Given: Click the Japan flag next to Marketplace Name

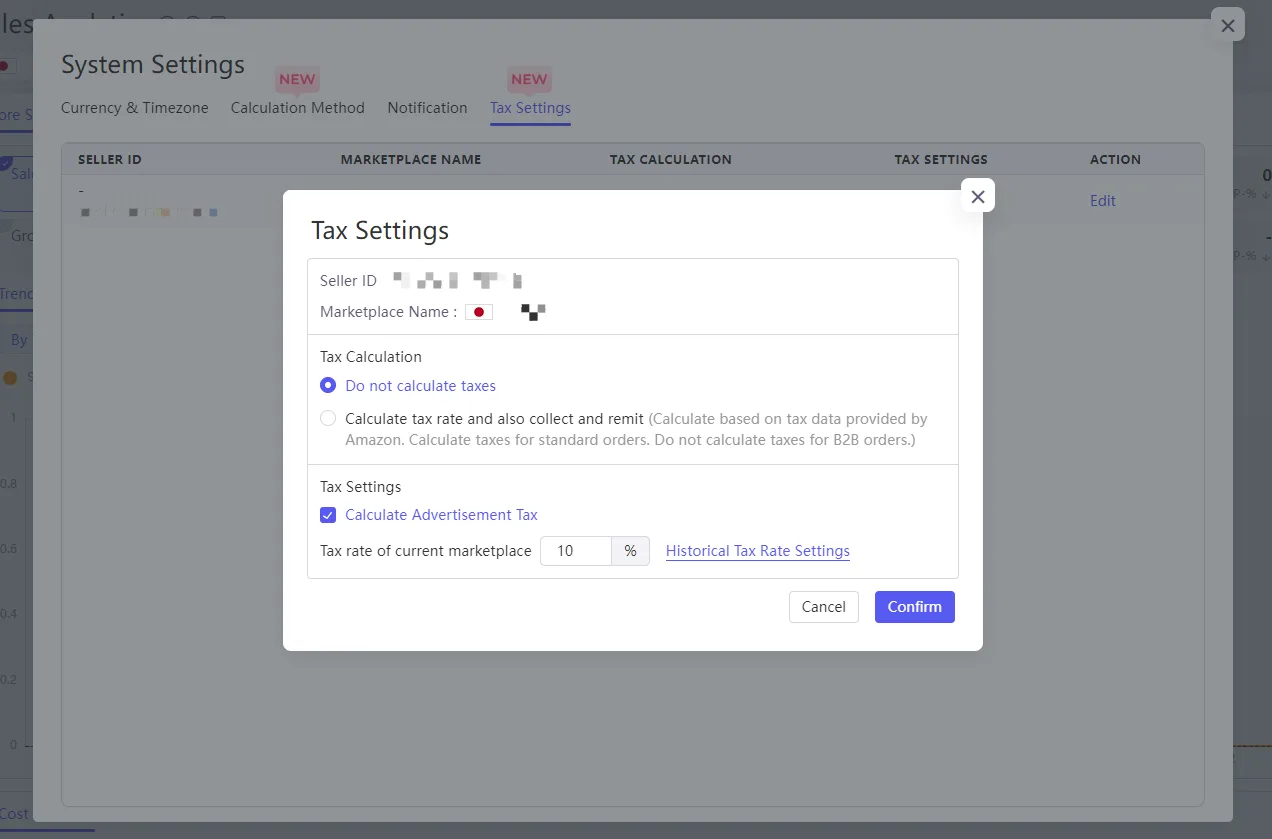Looking at the screenshot, I should coord(479,312).
